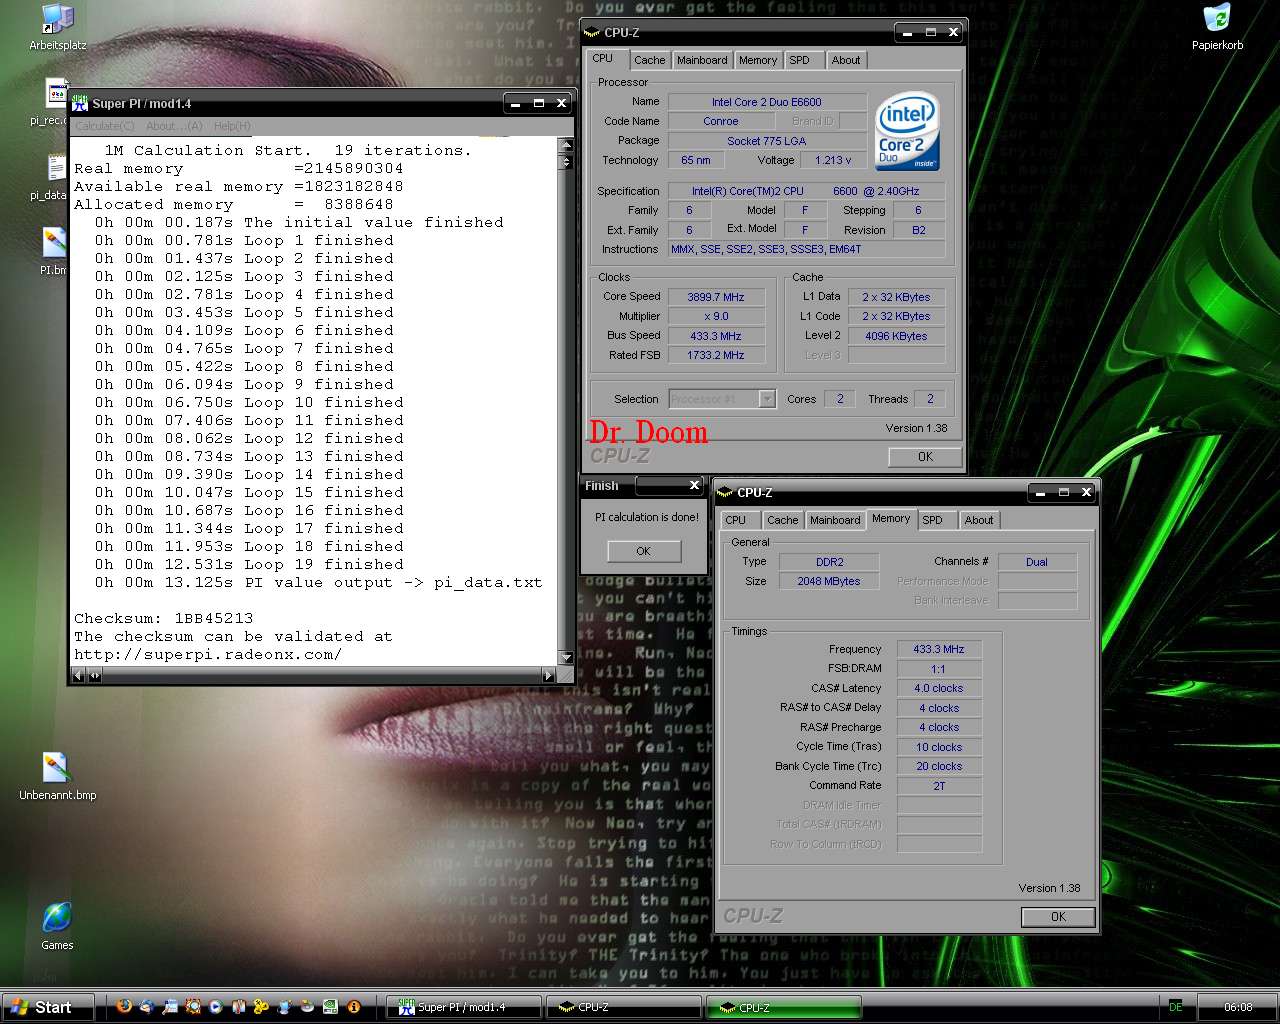Click Super PI horizontal scrollbar left arrow
The image size is (1280, 1024).
click(80, 676)
